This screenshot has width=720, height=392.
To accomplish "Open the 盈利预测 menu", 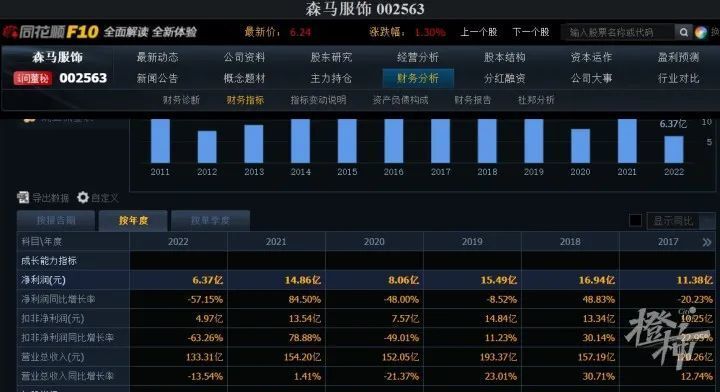I will tap(678, 57).
